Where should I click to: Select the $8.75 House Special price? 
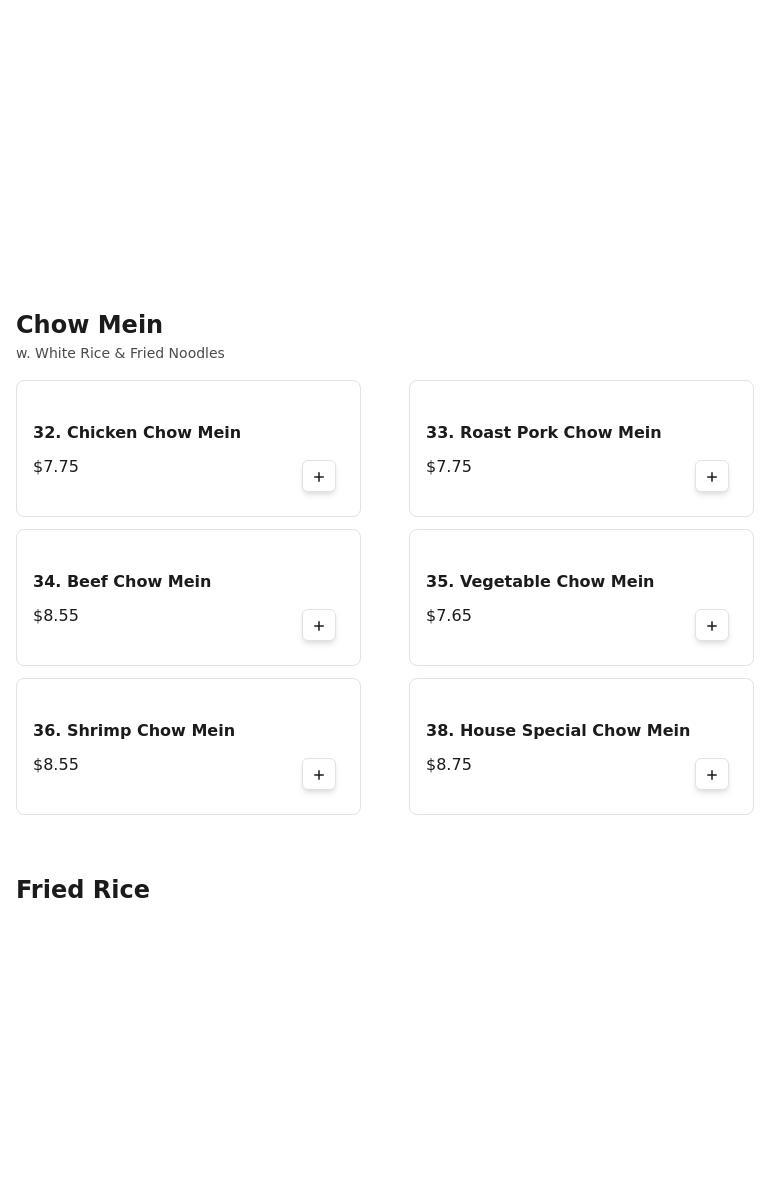click(449, 765)
